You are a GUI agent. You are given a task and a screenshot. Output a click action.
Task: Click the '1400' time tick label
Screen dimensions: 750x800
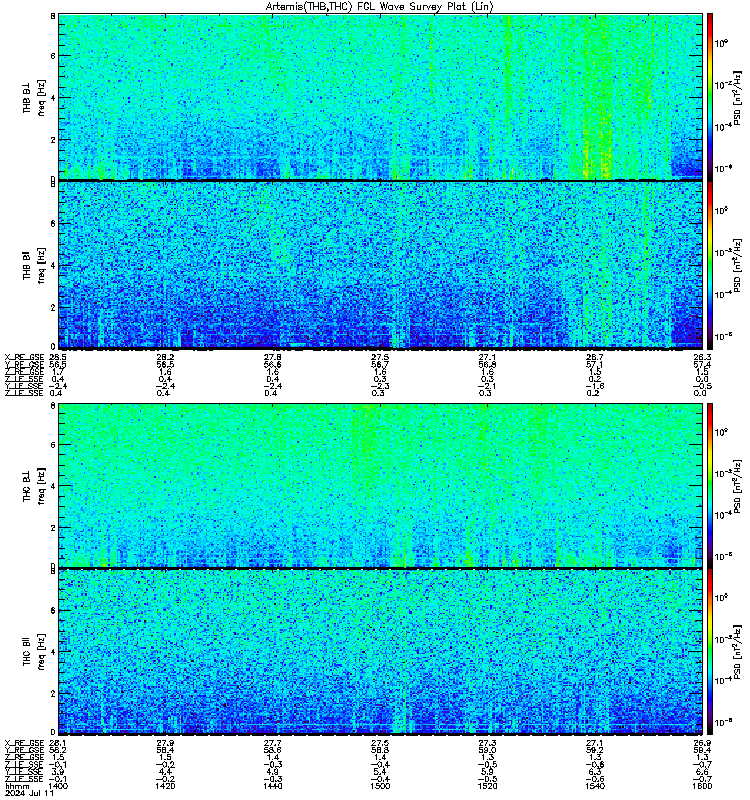[58, 786]
